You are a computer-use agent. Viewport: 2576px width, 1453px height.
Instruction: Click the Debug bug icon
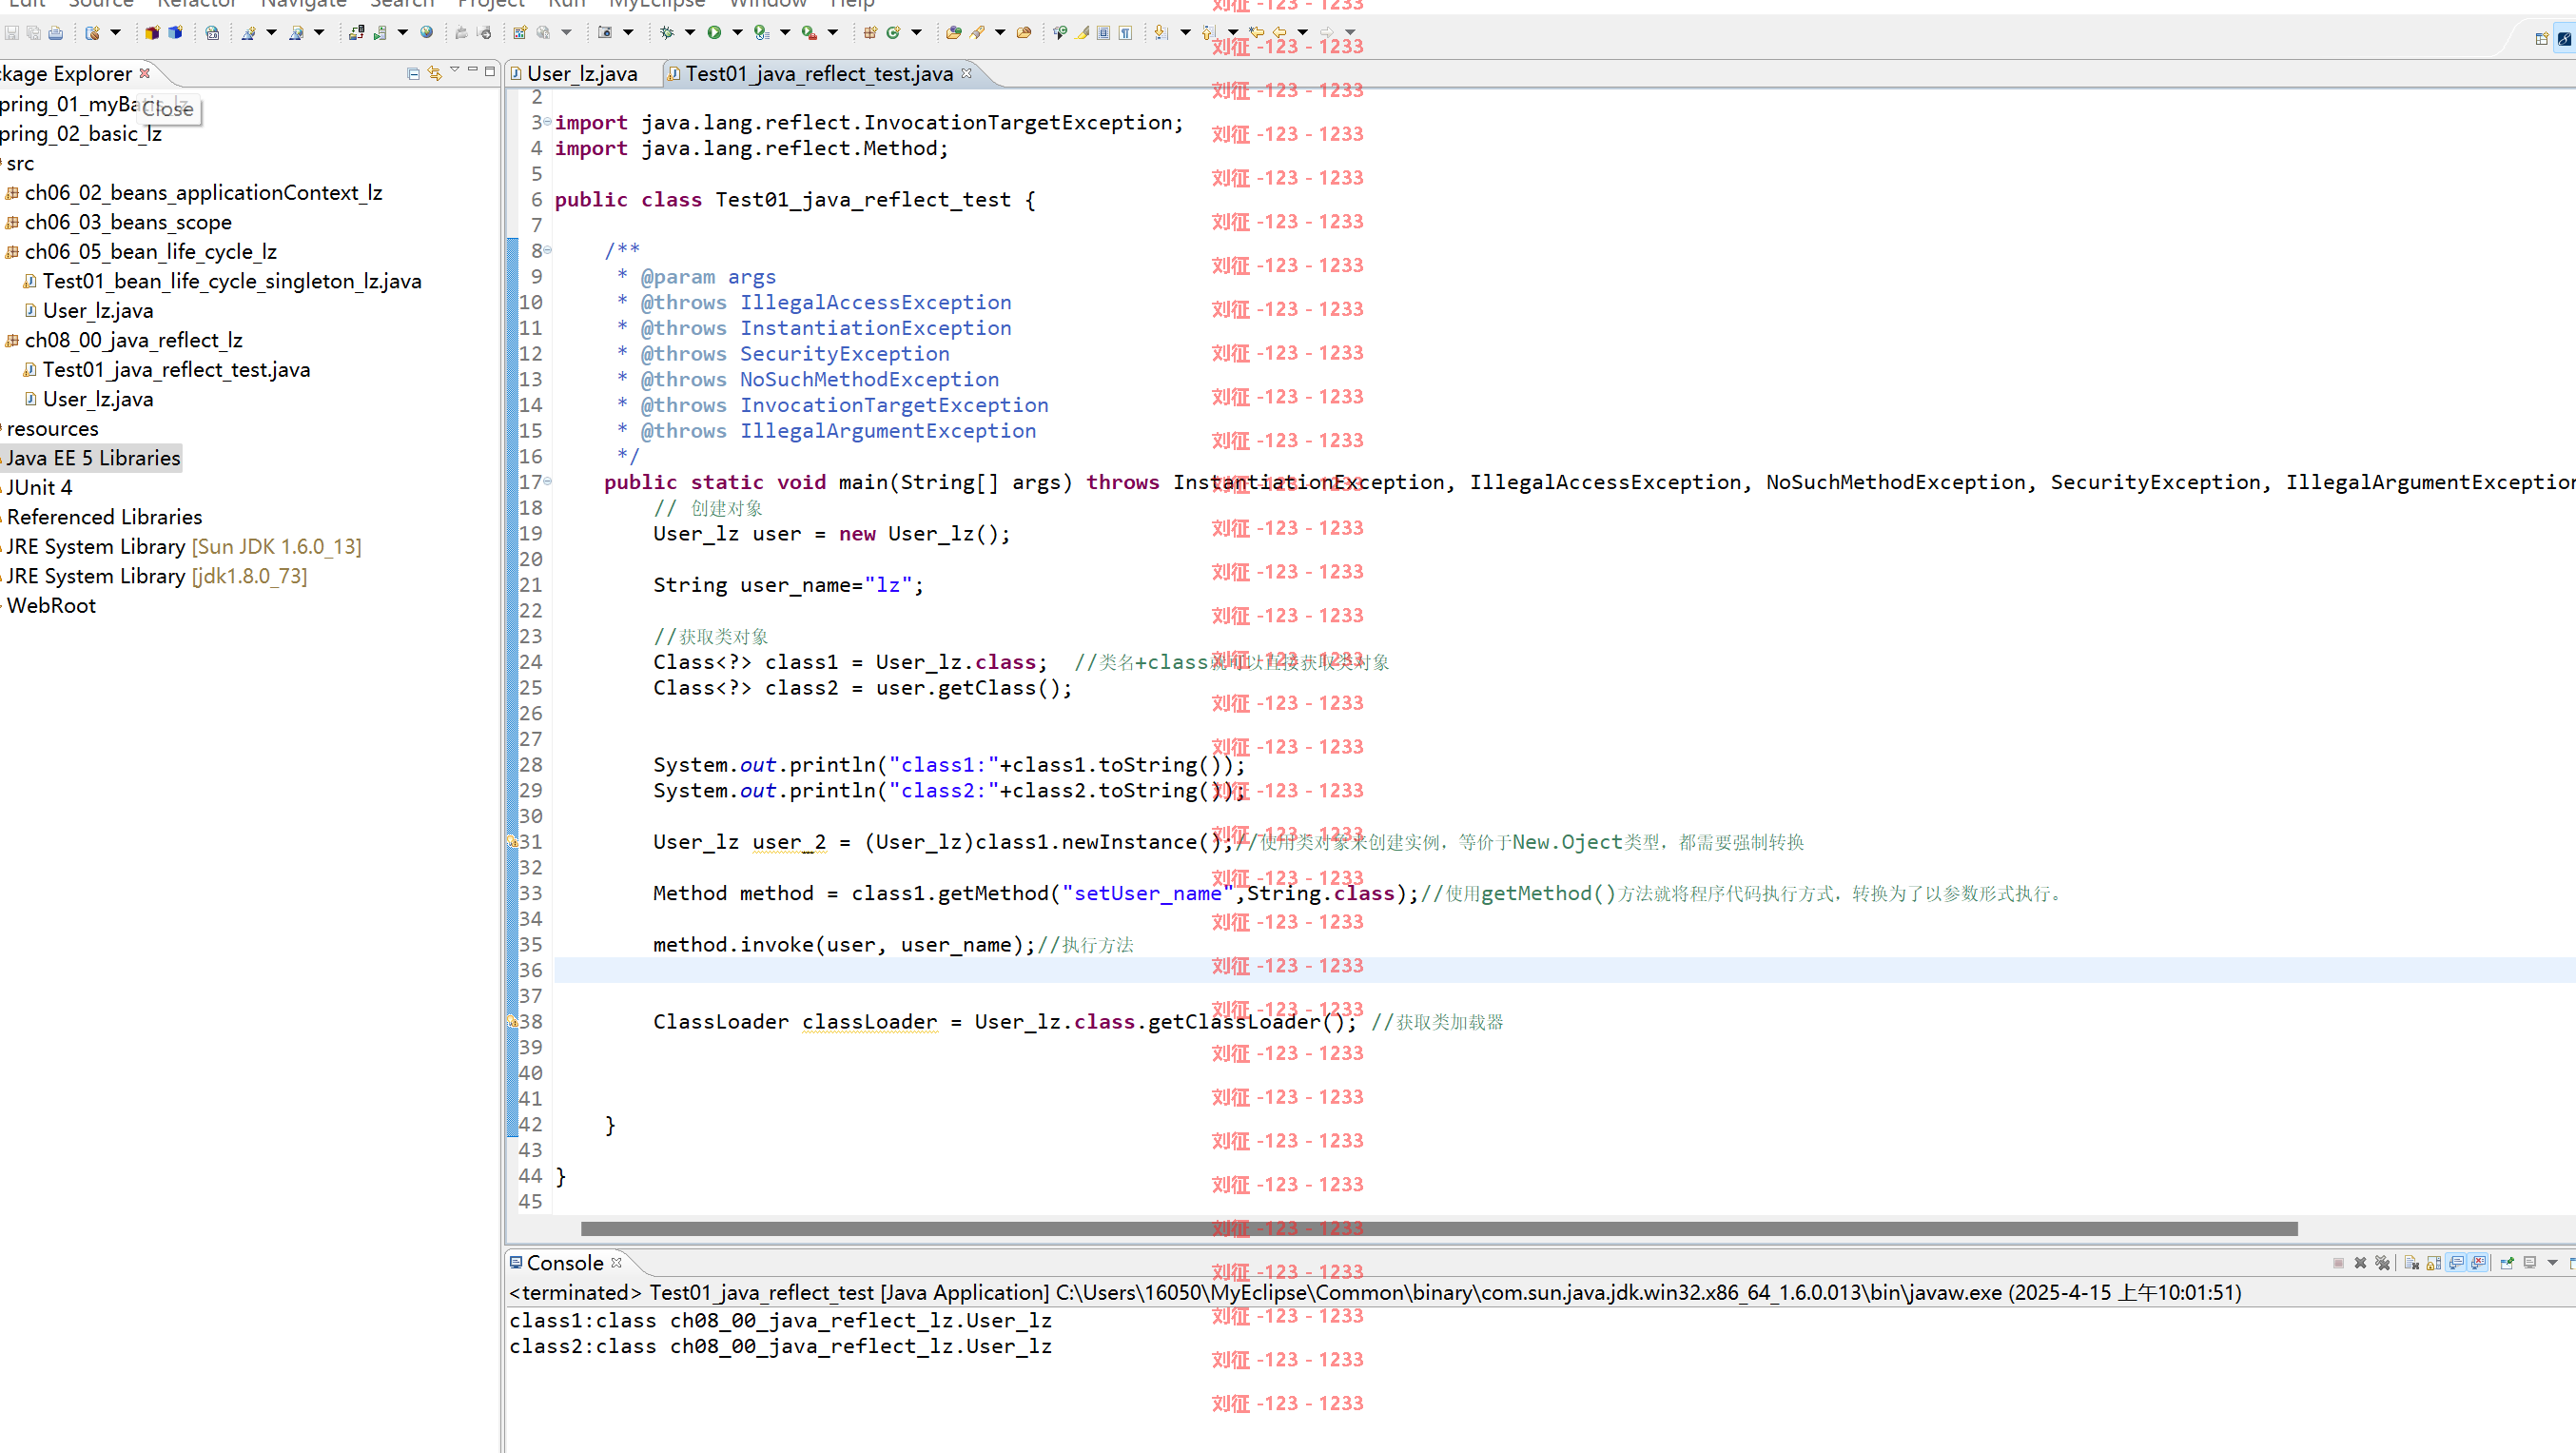click(x=667, y=33)
